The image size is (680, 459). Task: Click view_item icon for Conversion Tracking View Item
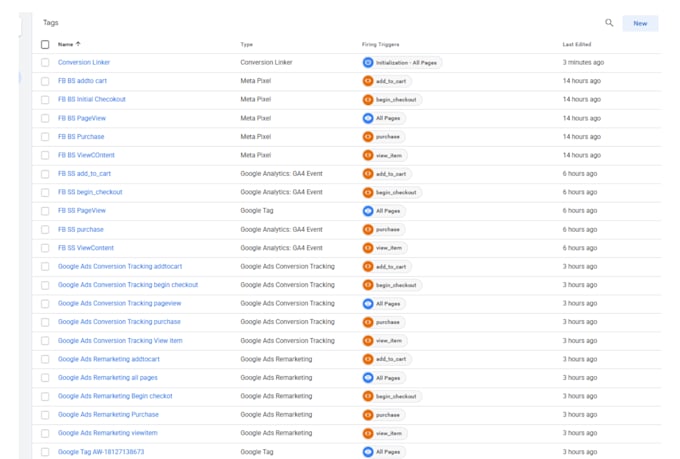pos(368,341)
